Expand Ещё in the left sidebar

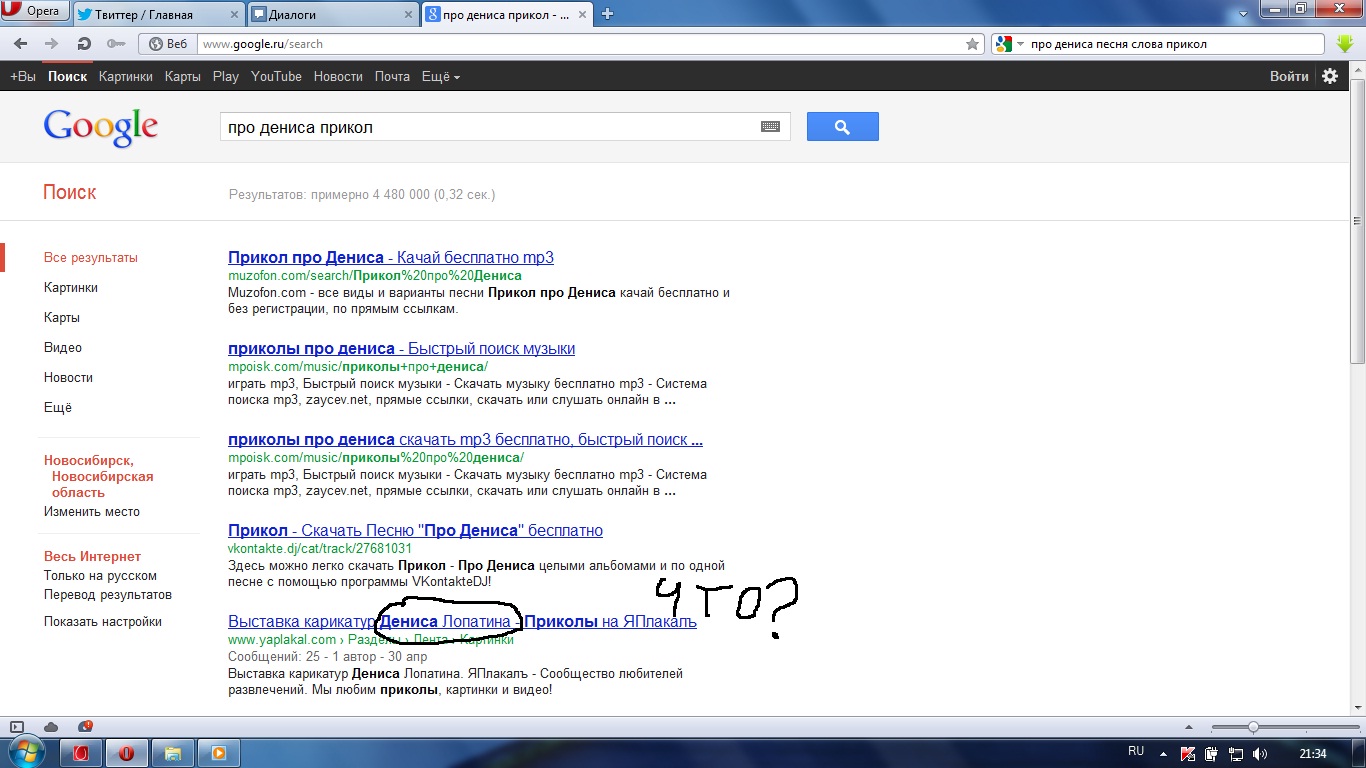[x=58, y=407]
